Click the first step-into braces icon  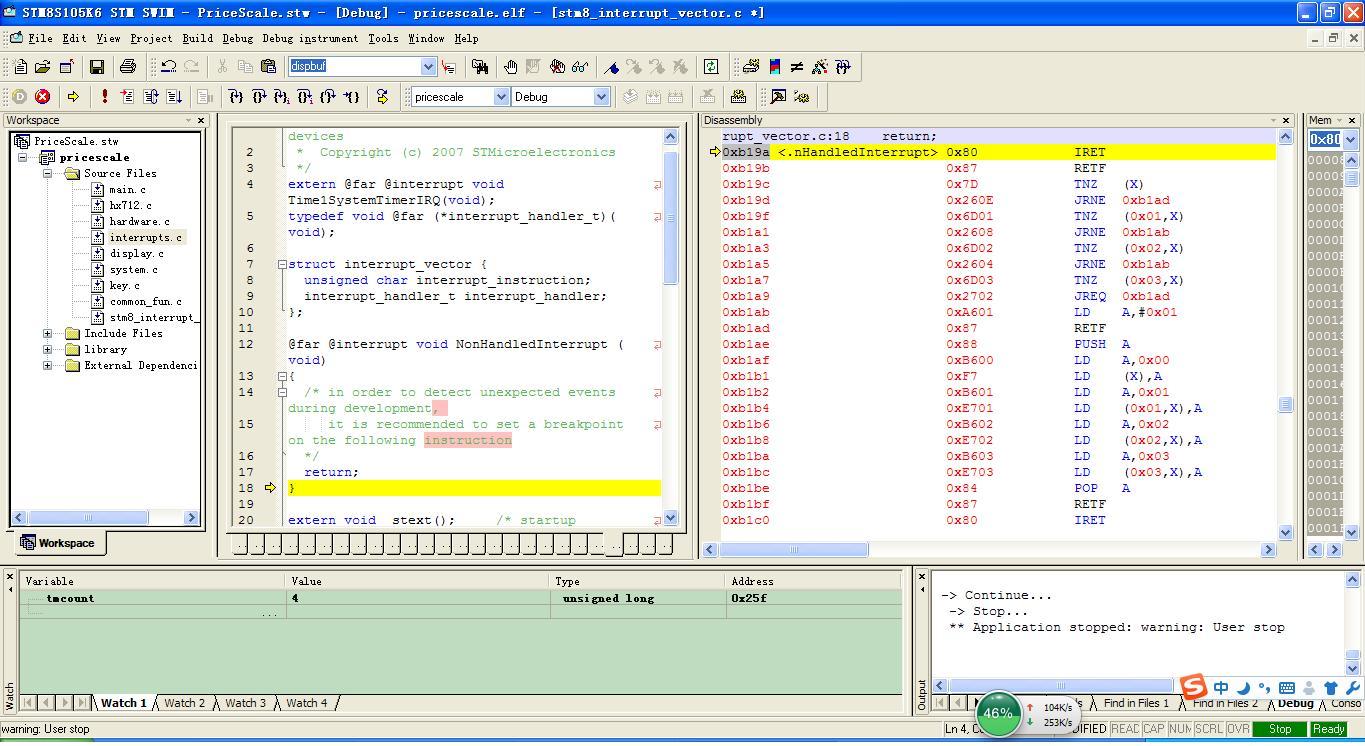tap(236, 97)
